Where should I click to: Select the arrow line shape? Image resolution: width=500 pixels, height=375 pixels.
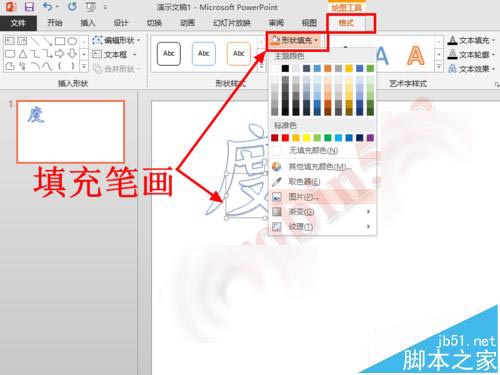point(47,41)
